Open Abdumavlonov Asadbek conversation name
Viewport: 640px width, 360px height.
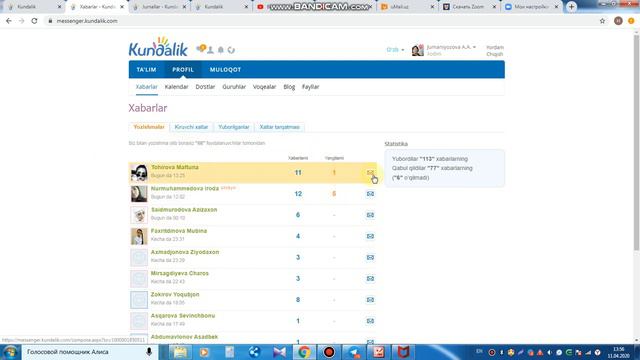pyautogui.click(x=184, y=337)
